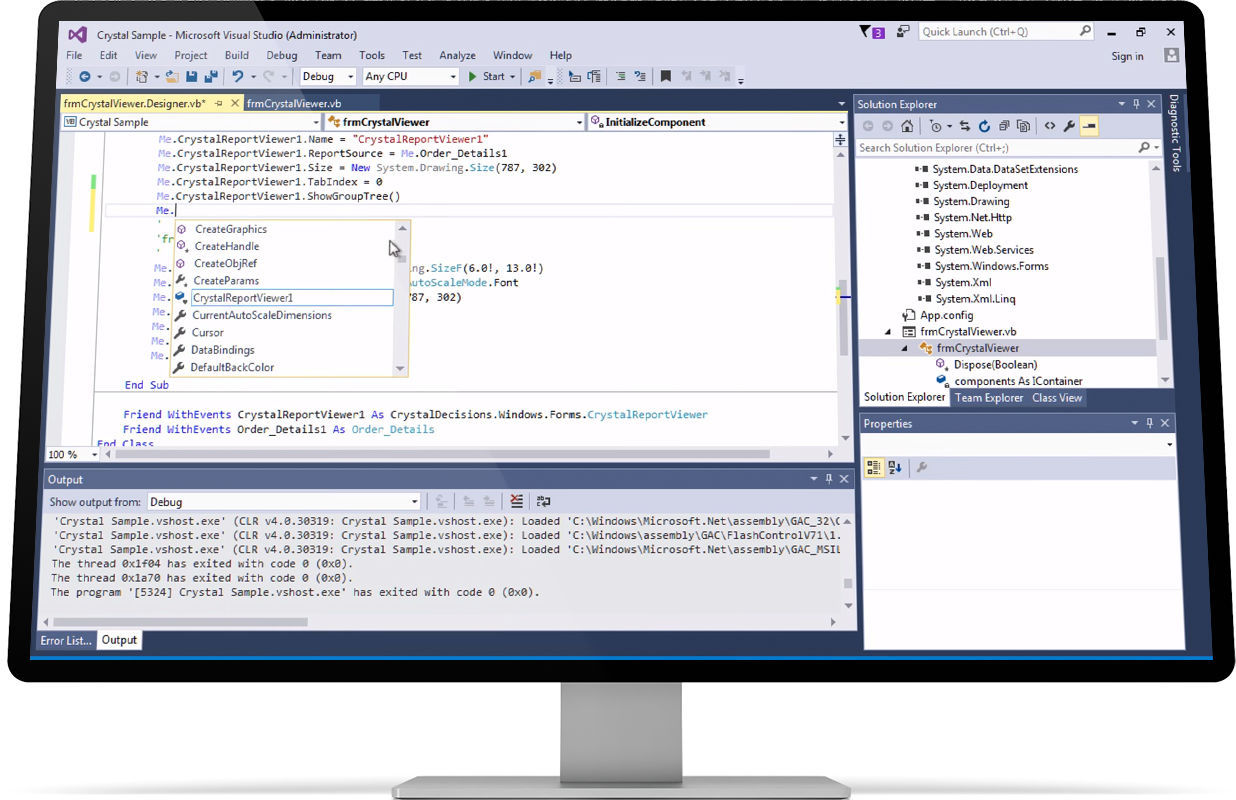Click the Undo arrow in the toolbar

click(237, 76)
